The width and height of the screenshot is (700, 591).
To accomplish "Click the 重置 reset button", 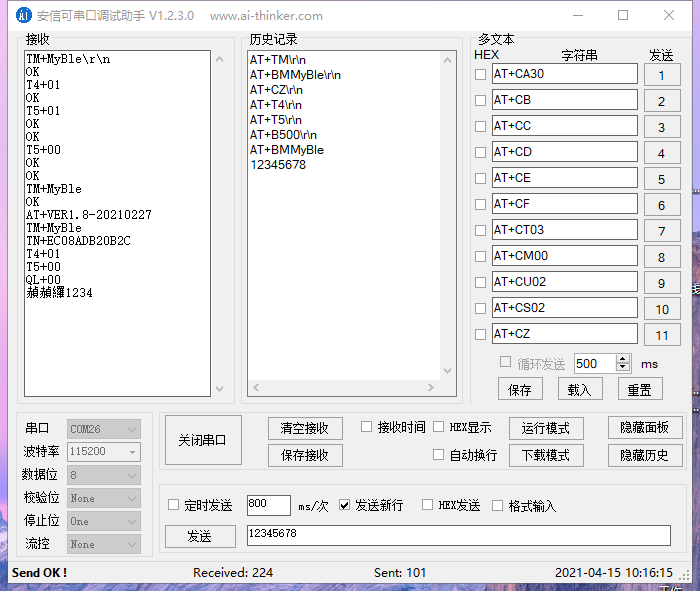I will 640,389.
